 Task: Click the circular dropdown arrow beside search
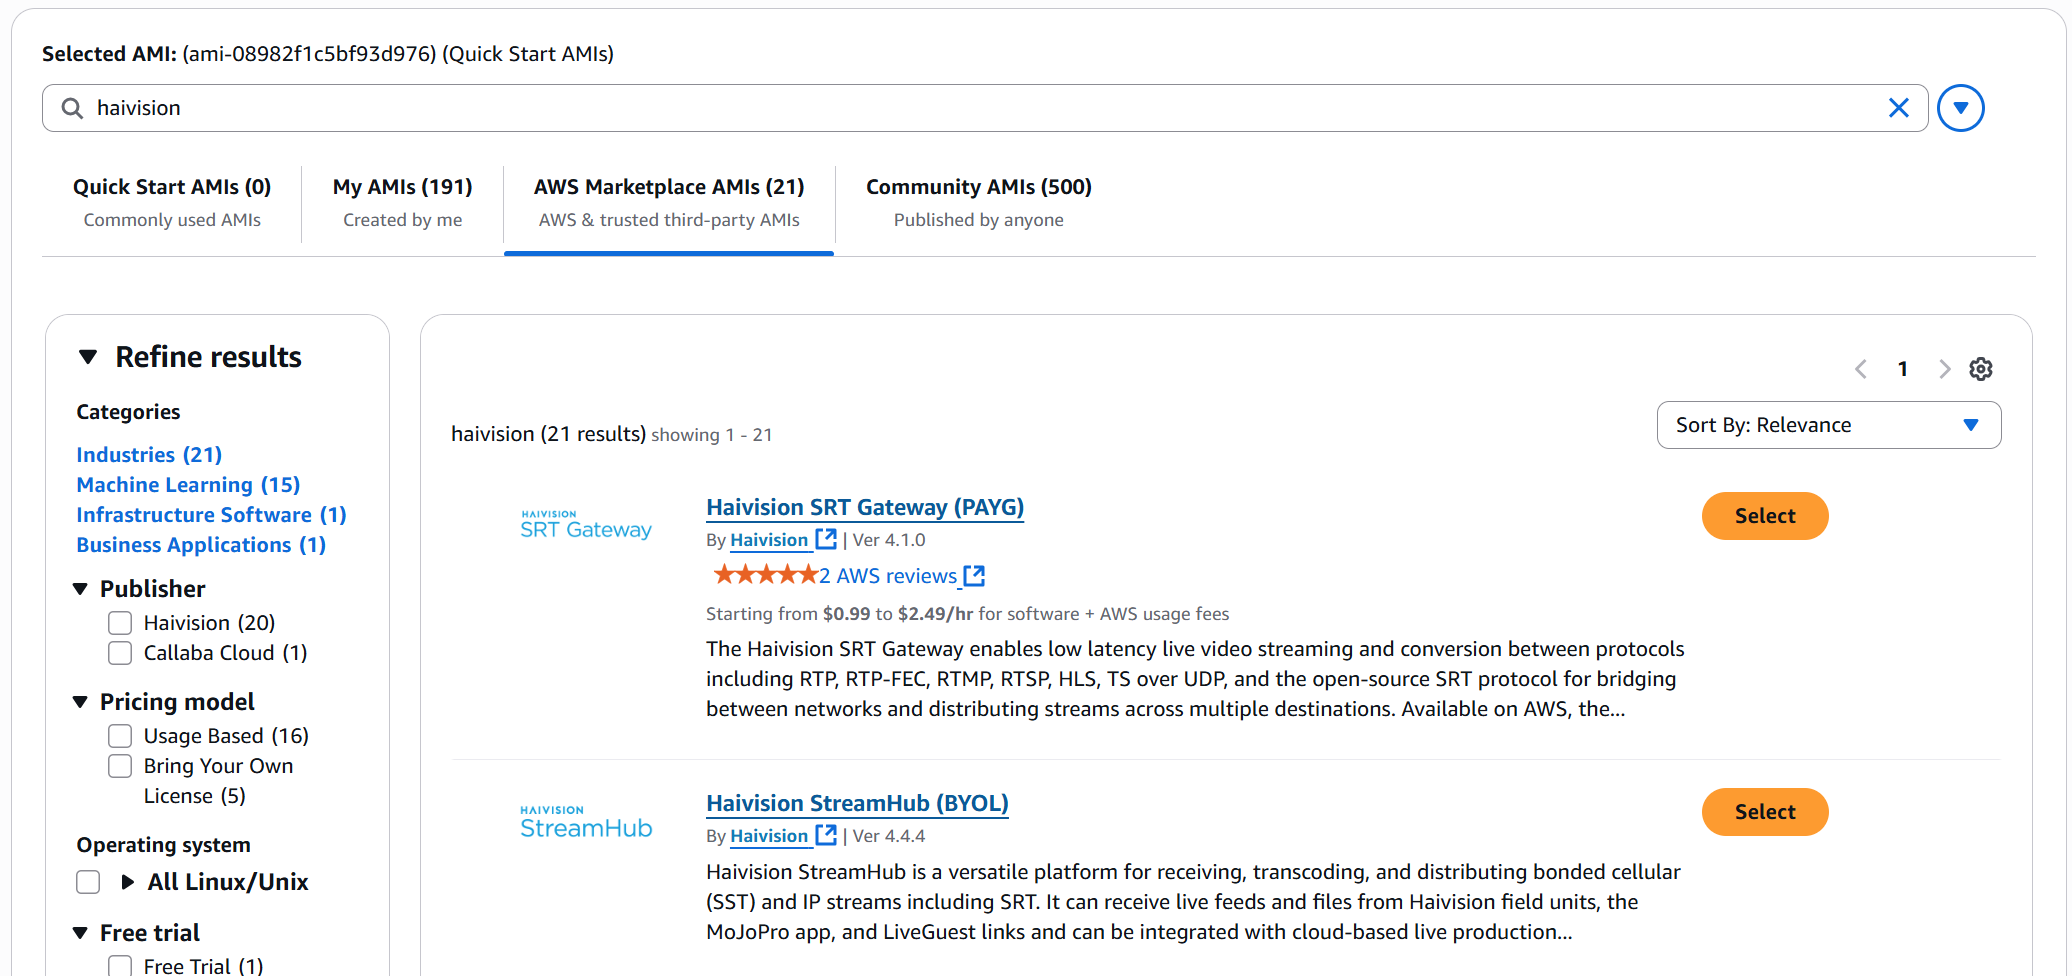coord(1960,108)
